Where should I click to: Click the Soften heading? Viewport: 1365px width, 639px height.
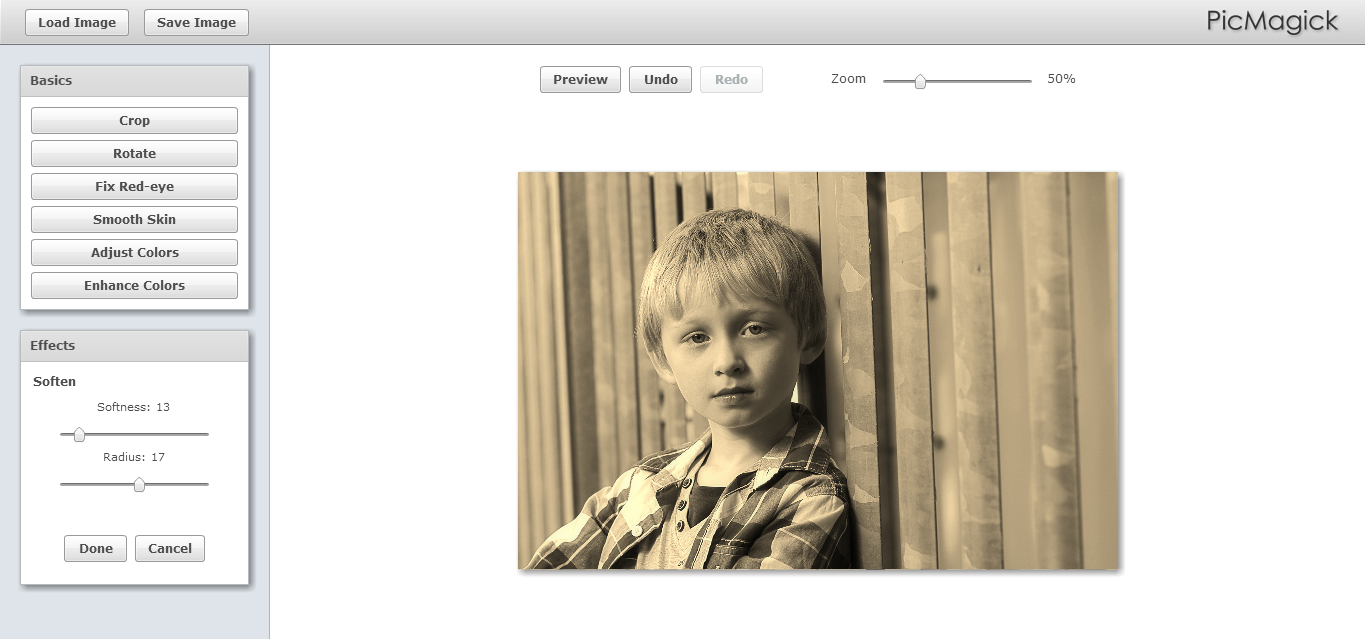pyautogui.click(x=54, y=381)
